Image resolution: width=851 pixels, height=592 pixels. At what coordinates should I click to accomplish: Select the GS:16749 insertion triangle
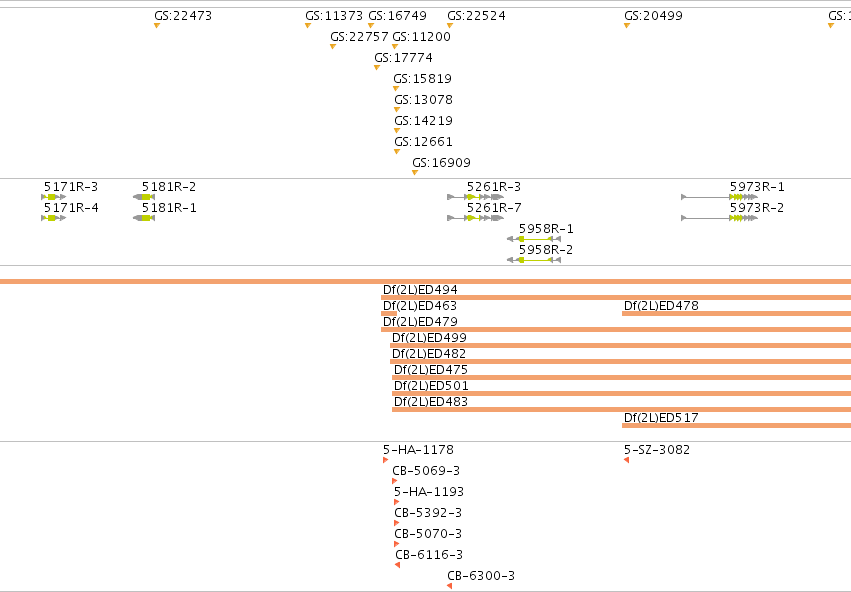[371, 26]
